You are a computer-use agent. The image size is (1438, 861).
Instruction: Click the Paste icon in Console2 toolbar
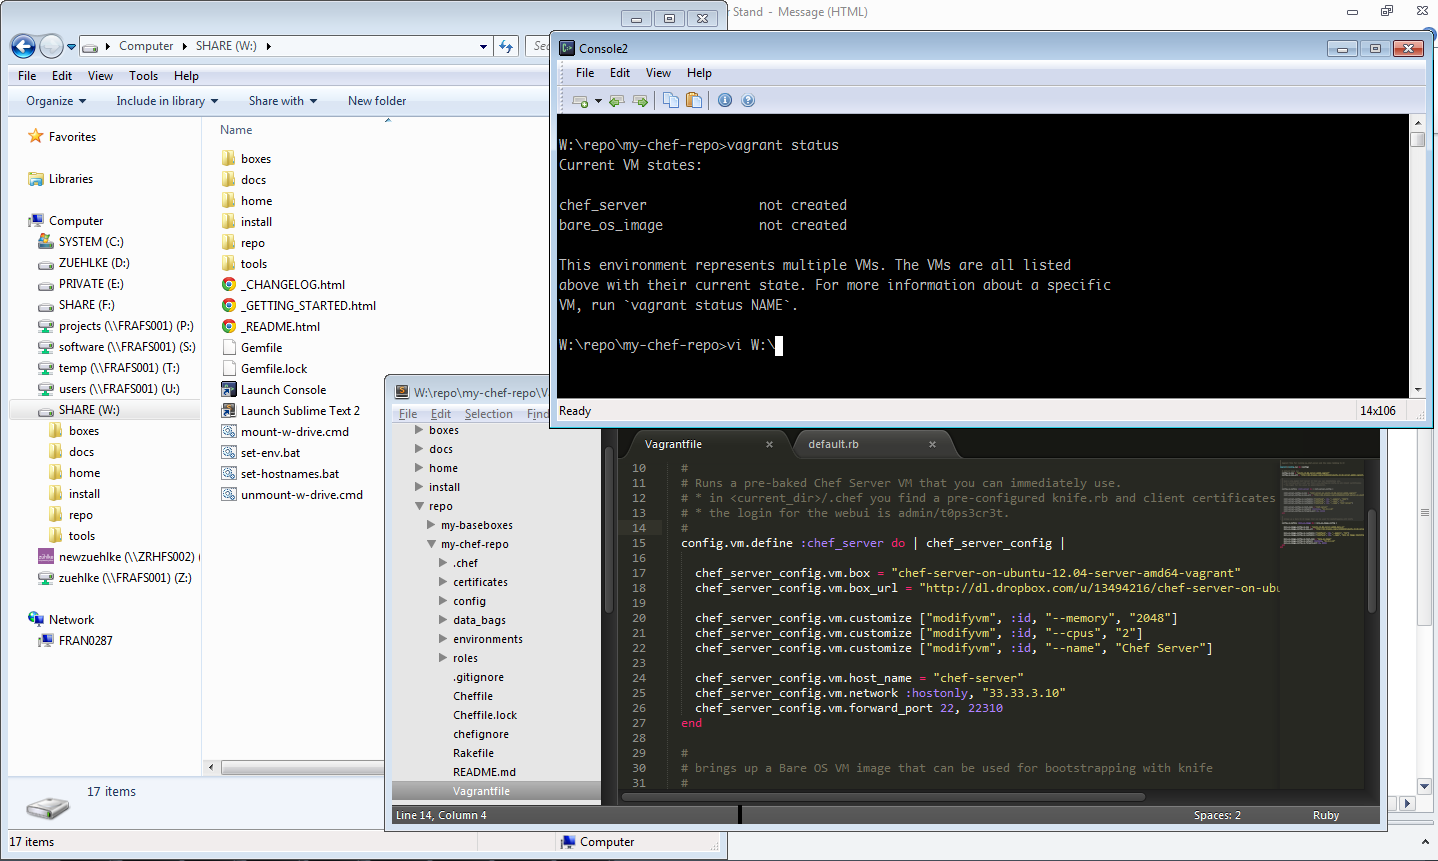click(694, 101)
